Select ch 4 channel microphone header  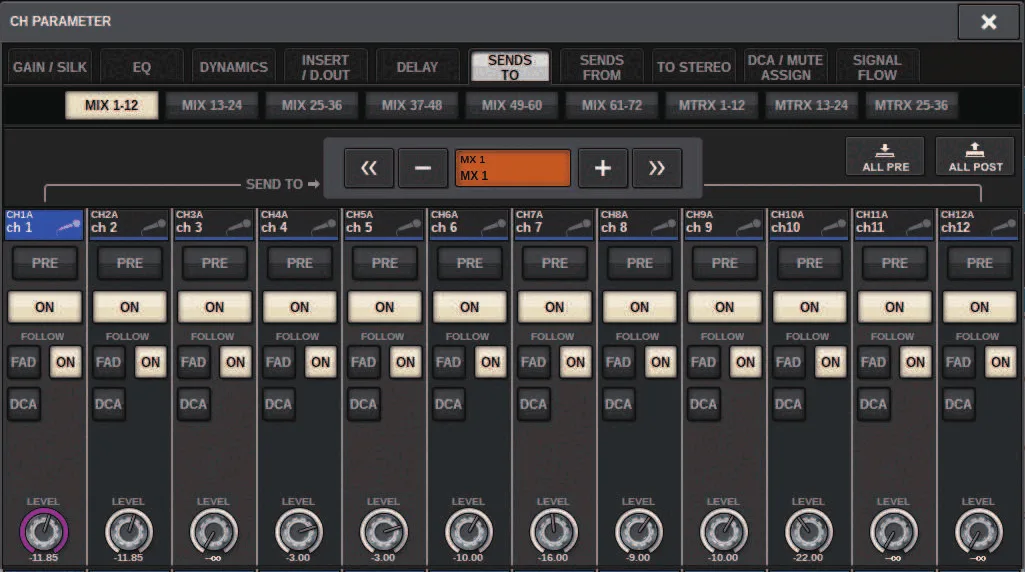[x=299, y=224]
